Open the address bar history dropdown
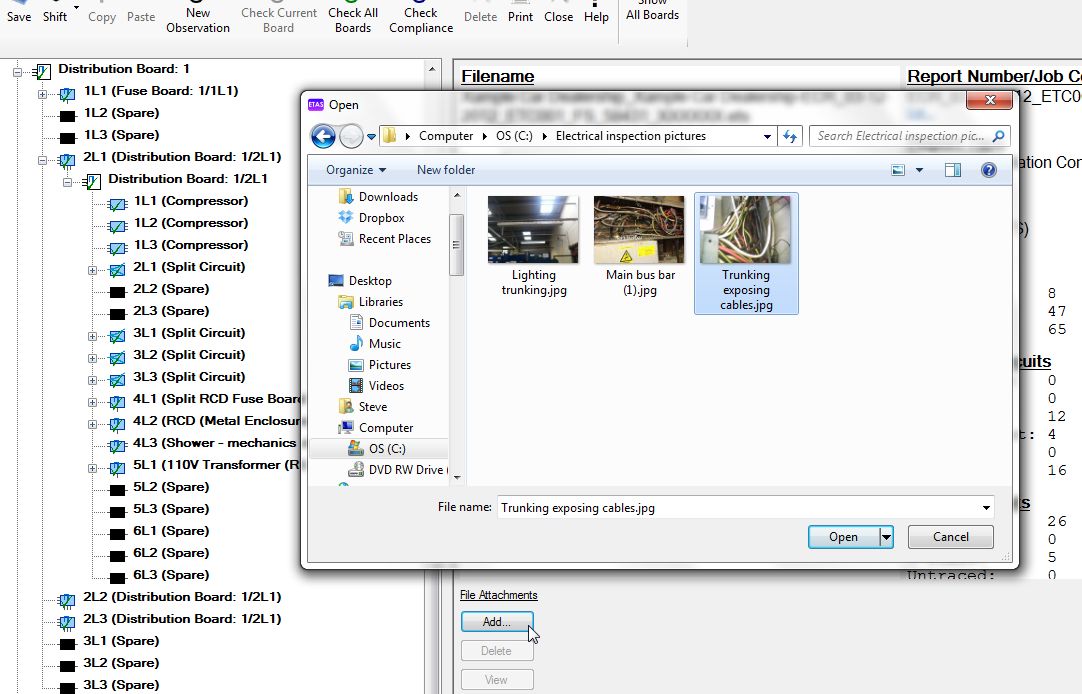 [x=767, y=137]
